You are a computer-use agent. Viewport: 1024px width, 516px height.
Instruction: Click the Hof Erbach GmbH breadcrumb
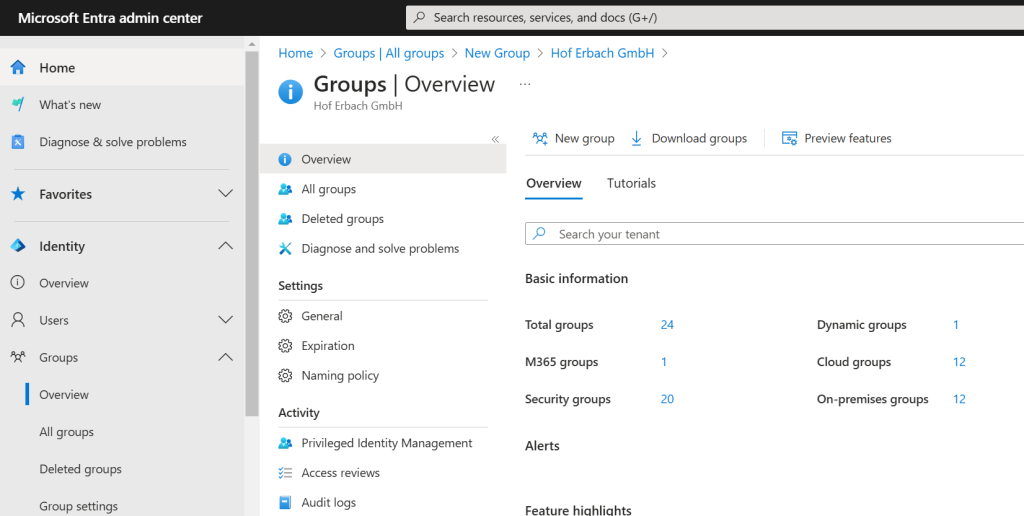(x=602, y=53)
